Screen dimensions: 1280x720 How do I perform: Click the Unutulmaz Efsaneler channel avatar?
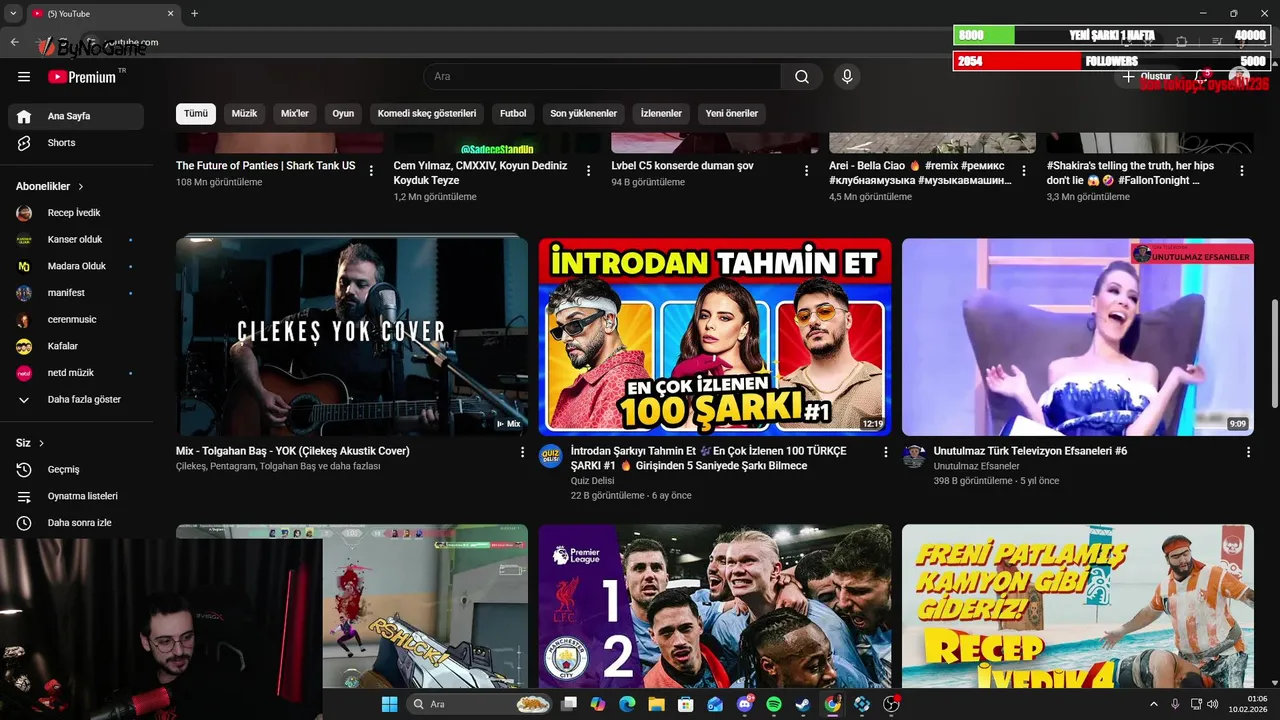coord(914,456)
